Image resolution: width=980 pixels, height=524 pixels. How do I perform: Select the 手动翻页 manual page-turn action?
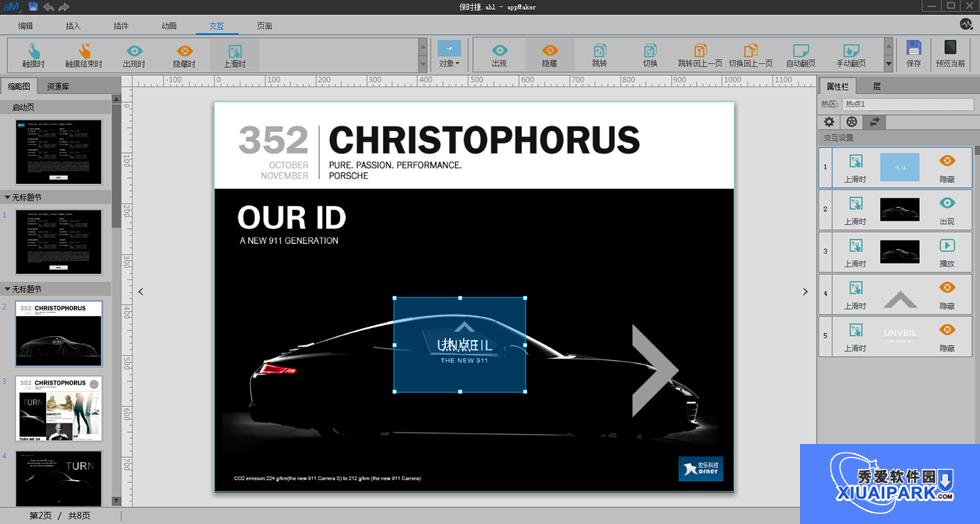tap(851, 55)
